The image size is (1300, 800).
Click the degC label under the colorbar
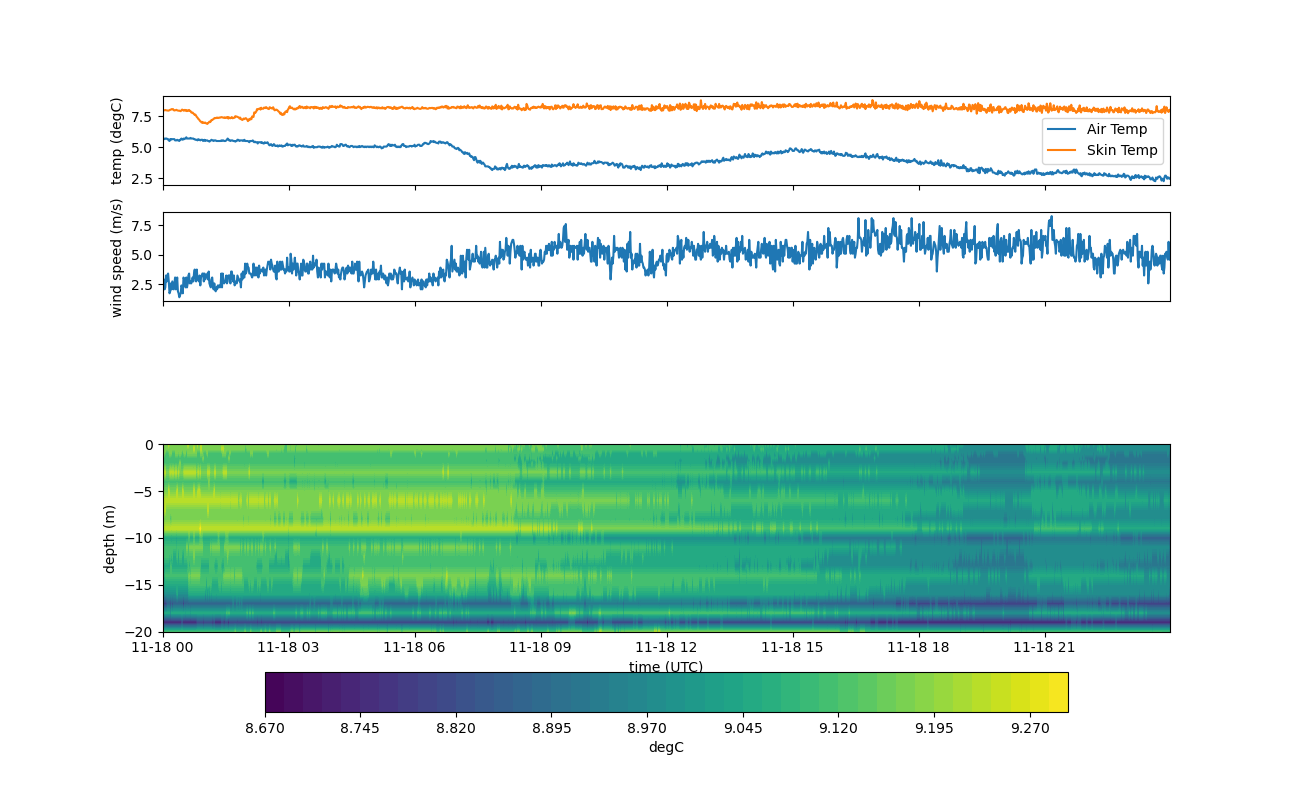tap(666, 747)
